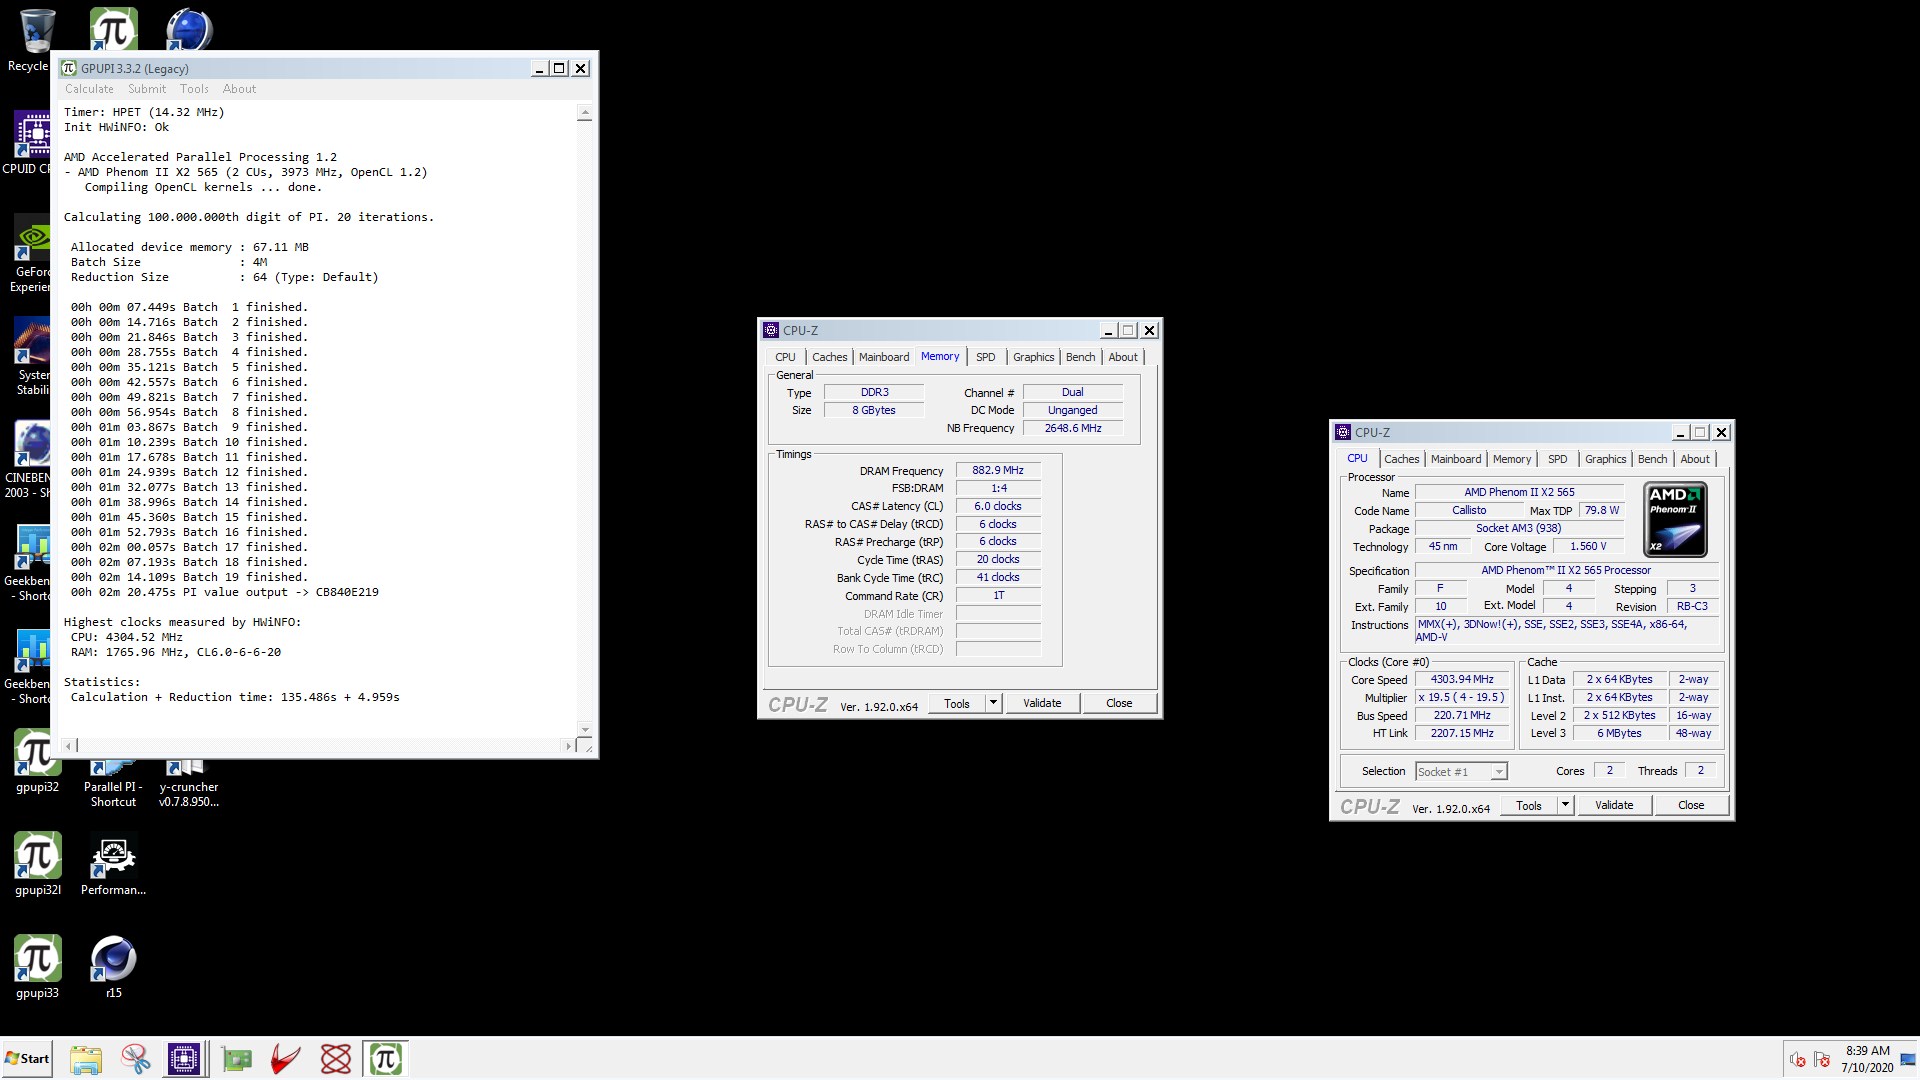Click Close button in Memory CPU-Z window
This screenshot has height=1080, width=1920.
click(1119, 703)
